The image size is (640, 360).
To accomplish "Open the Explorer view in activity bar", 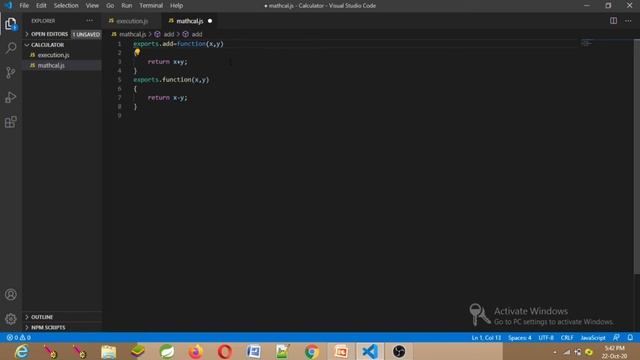I will pyautogui.click(x=11, y=24).
